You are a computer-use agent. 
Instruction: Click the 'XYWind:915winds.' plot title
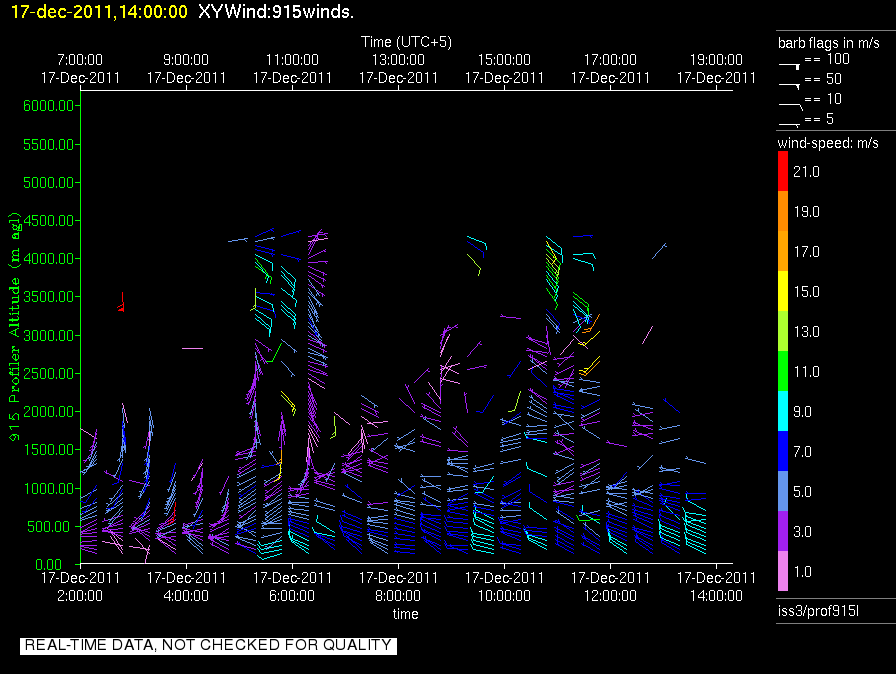click(x=276, y=12)
